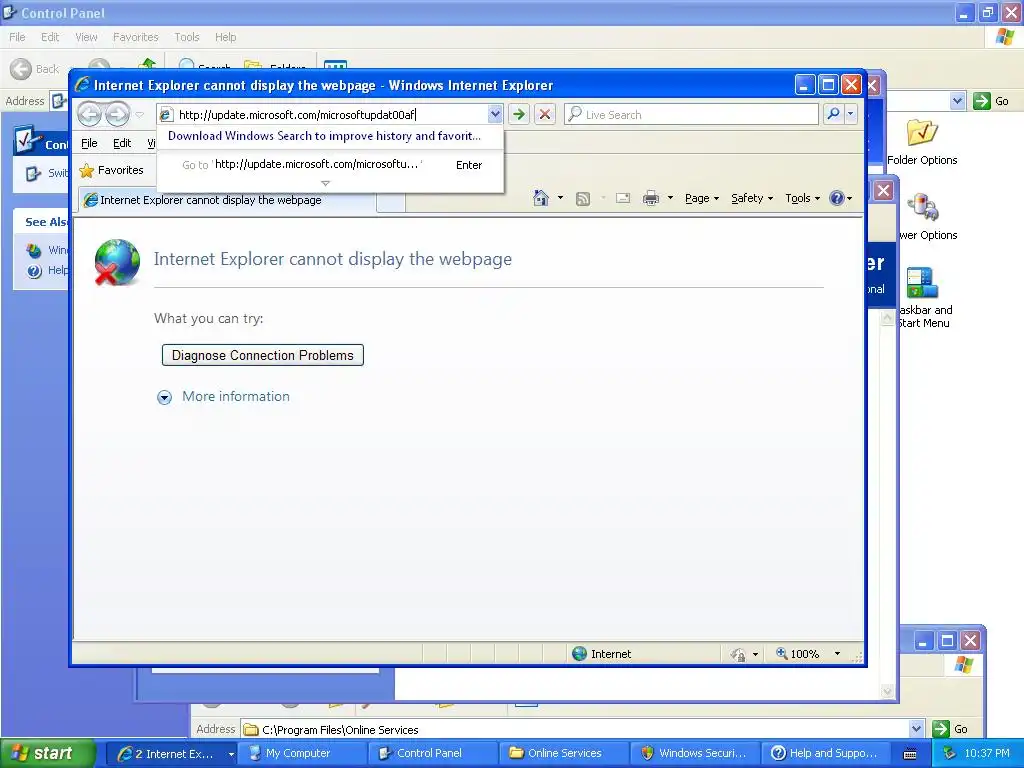Click the More information link text
The image size is (1024, 768).
tap(236, 396)
